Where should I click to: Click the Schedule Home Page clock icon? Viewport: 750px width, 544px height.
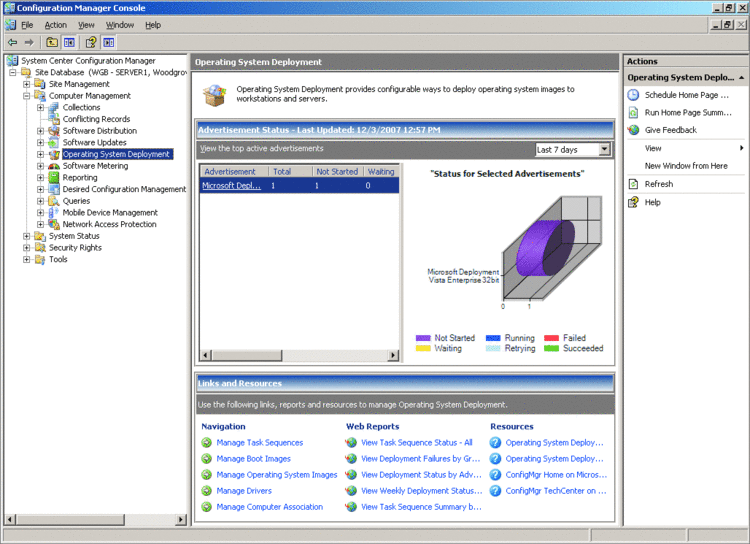(x=633, y=95)
